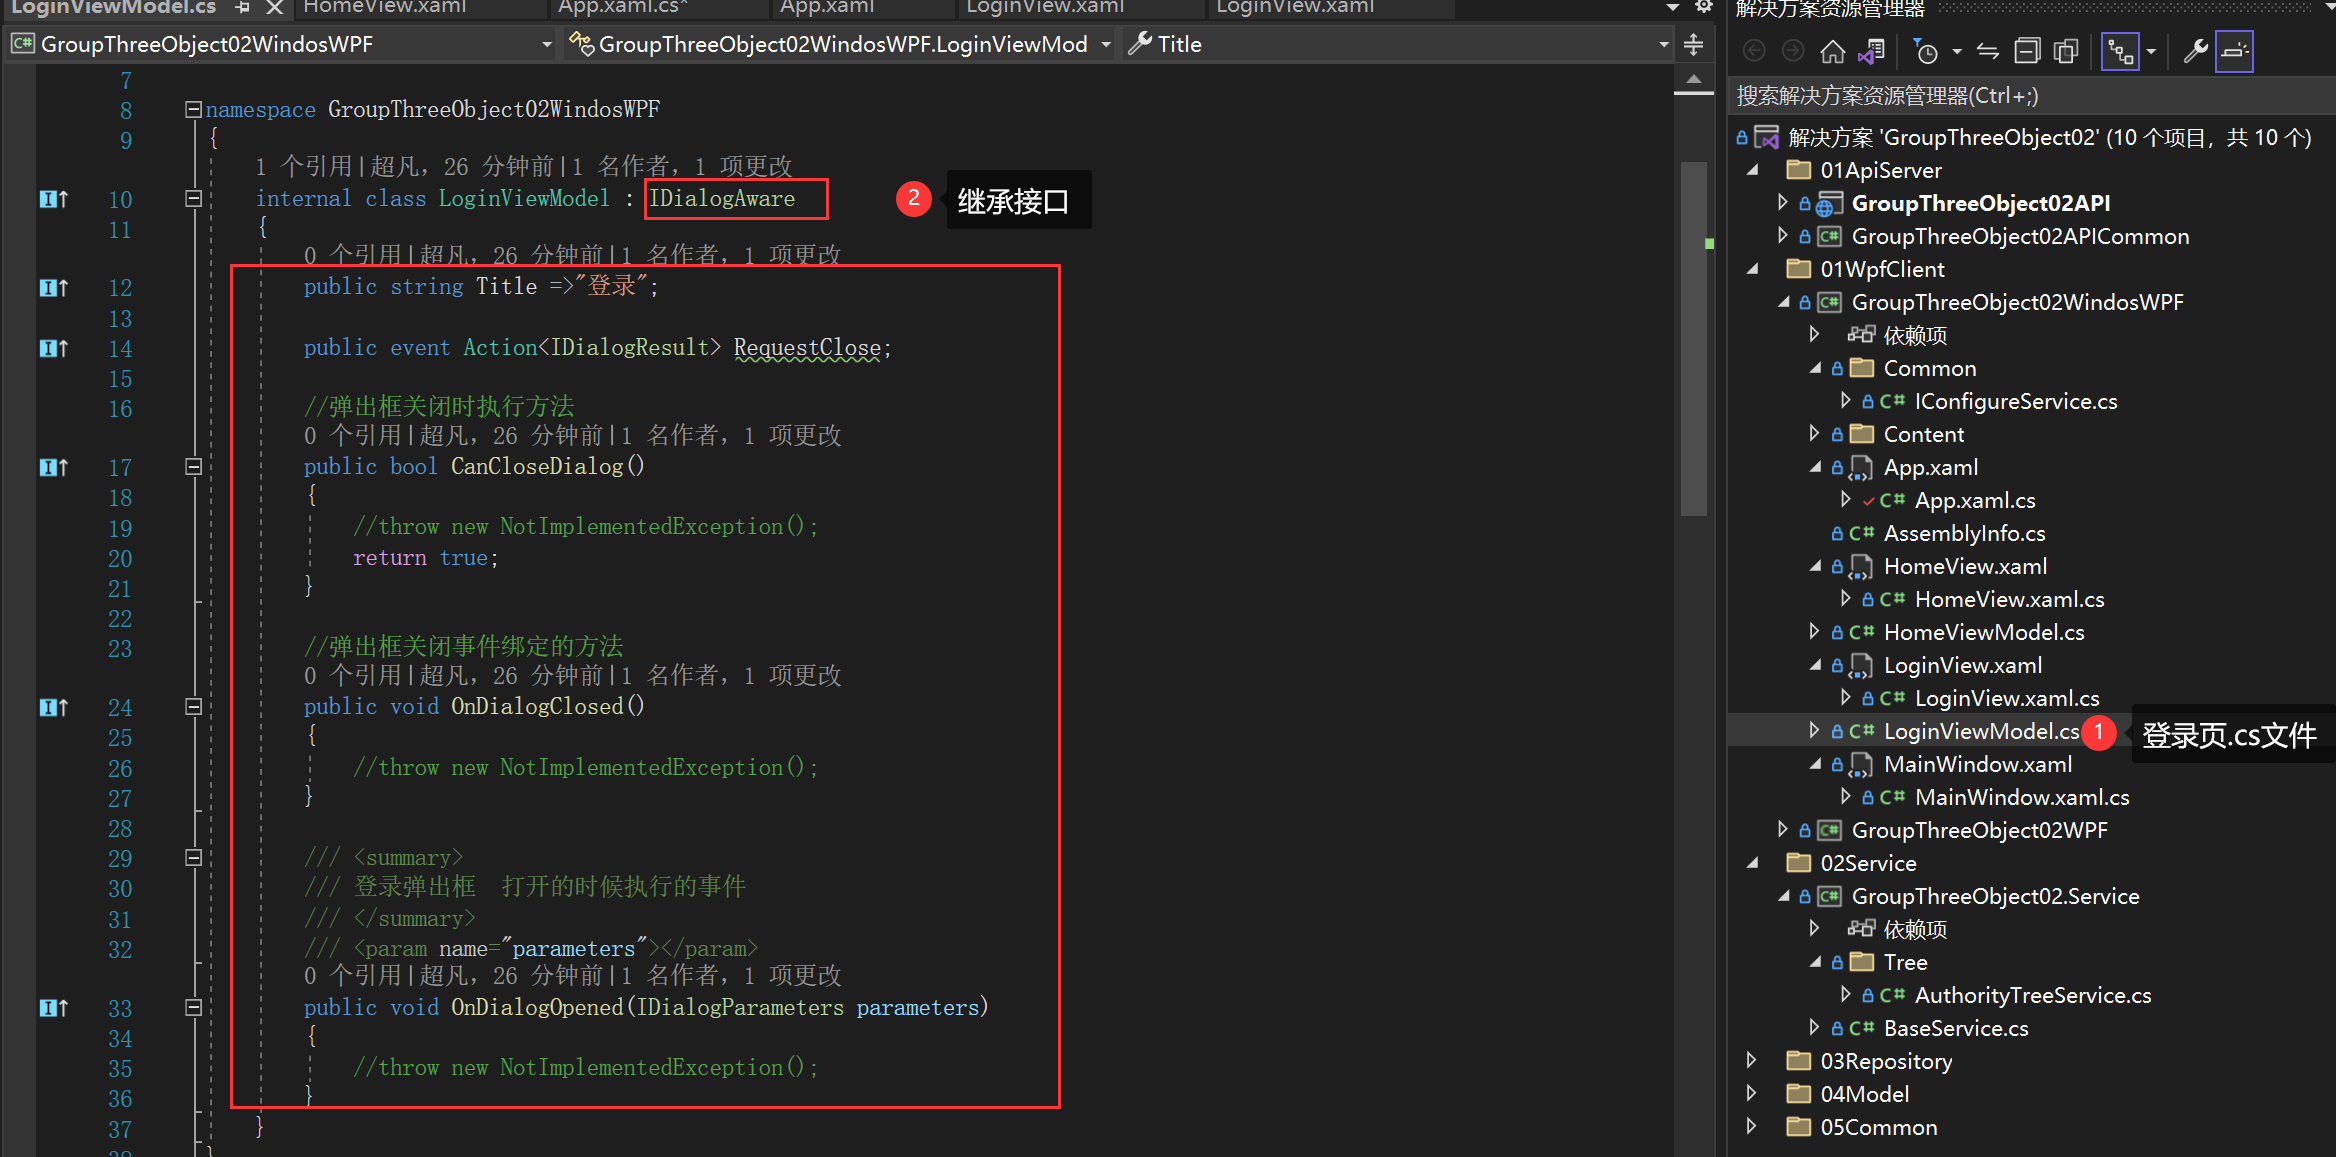The width and height of the screenshot is (2336, 1157).
Task: Open HomeViewModel.cs in Solution Explorer
Action: tap(1983, 632)
